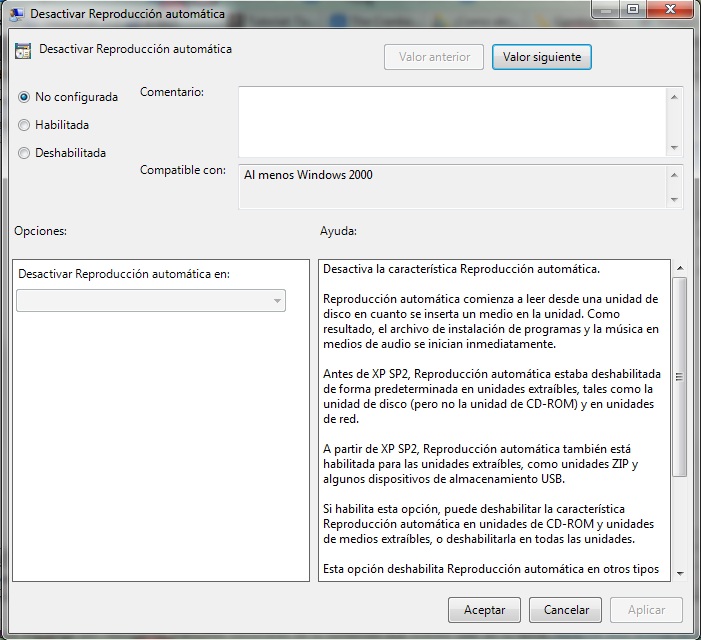
Task: Close the dialog with the X button
Action: click(670, 9)
